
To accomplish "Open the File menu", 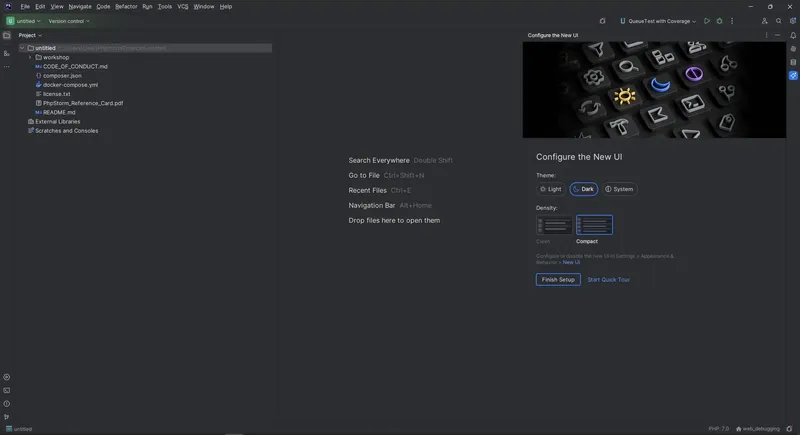I will tap(25, 7).
